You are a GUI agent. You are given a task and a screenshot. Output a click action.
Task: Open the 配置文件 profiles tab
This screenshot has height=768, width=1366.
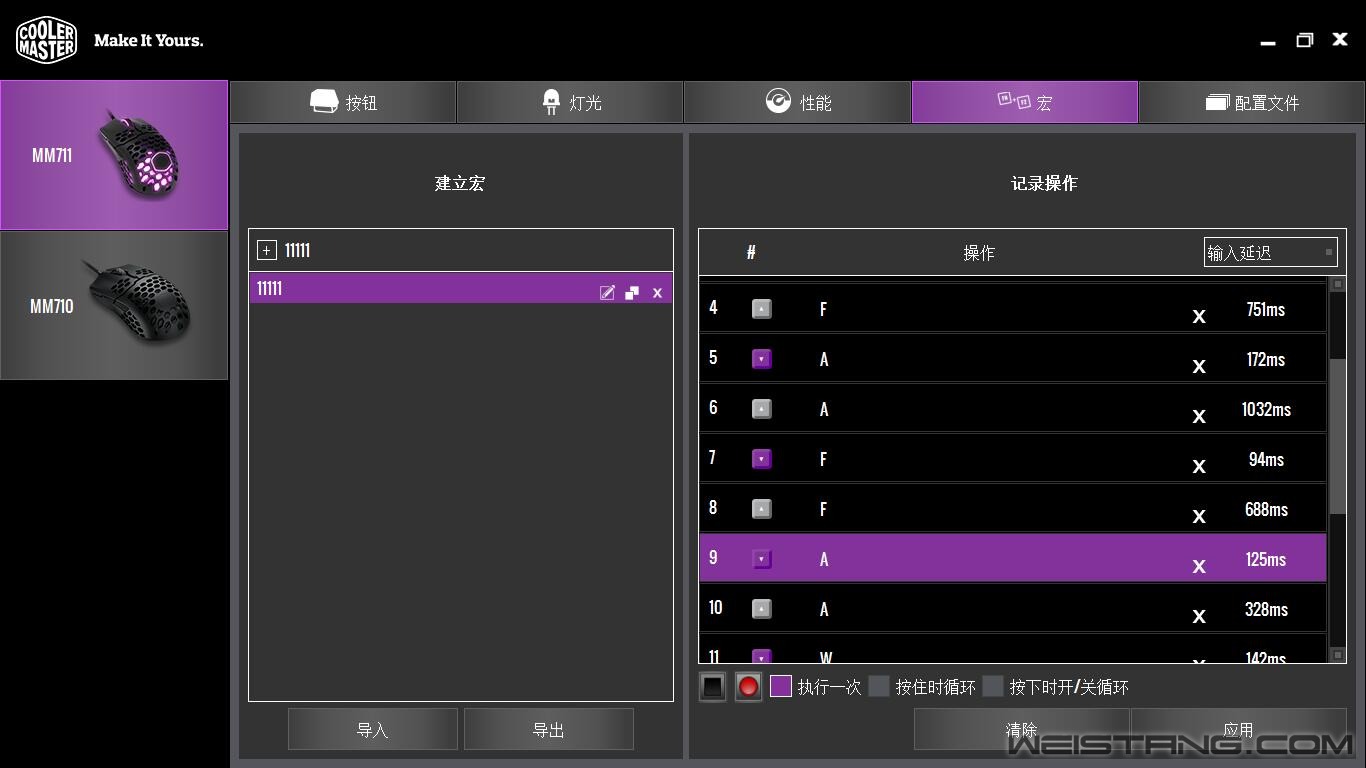pos(1252,102)
